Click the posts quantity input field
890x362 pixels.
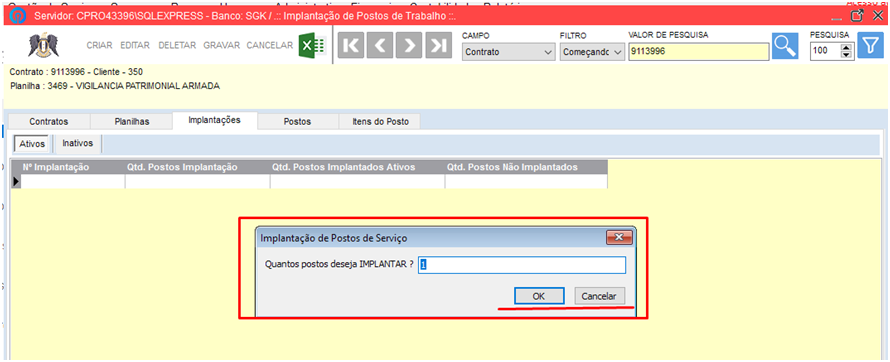pyautogui.click(x=522, y=264)
